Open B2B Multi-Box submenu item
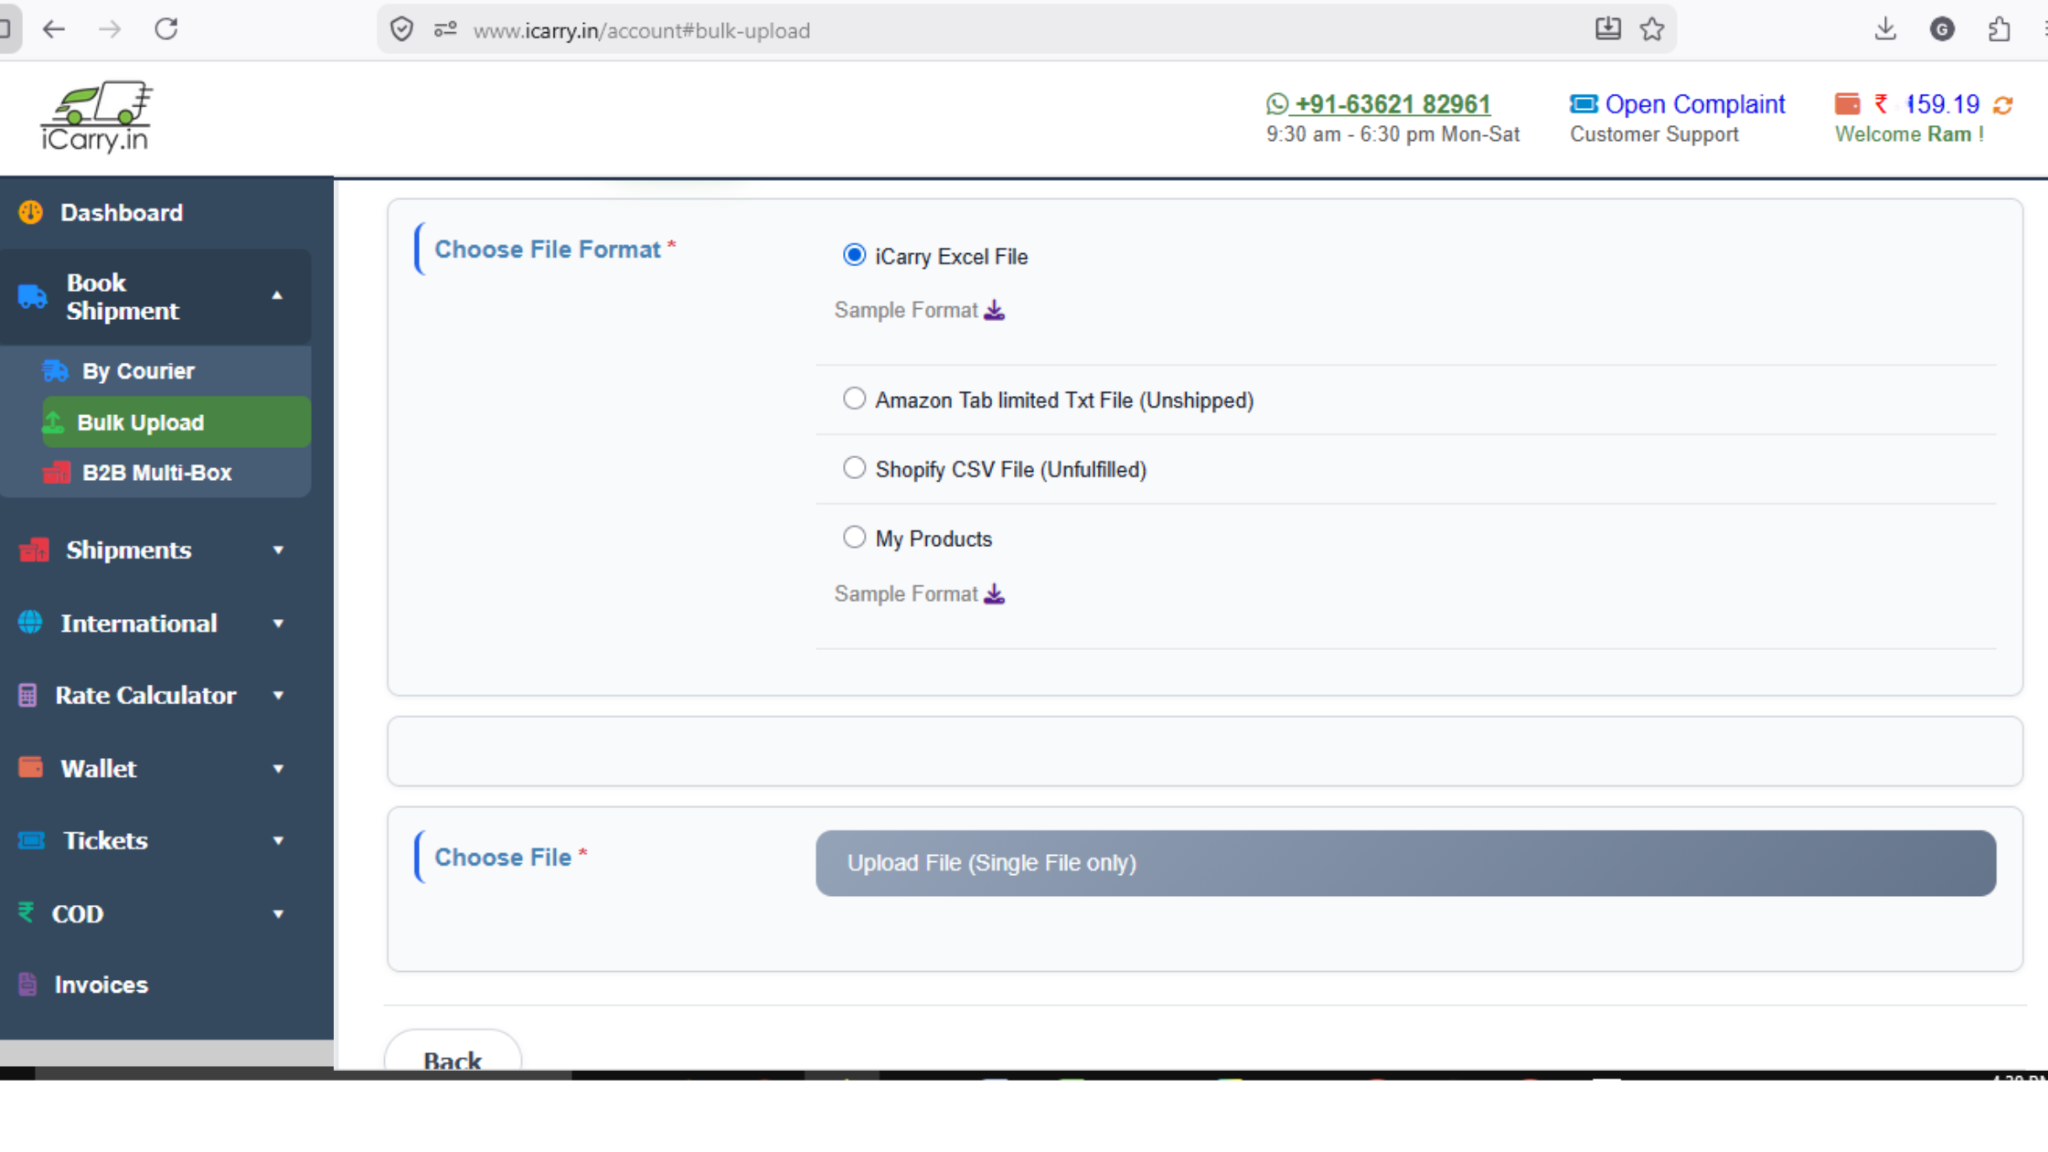The height and width of the screenshot is (1152, 2048). point(156,472)
